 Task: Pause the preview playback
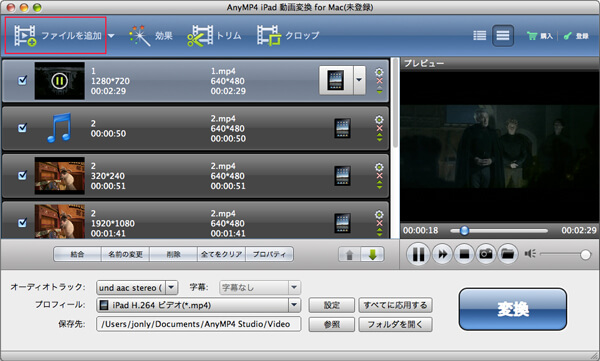point(418,254)
